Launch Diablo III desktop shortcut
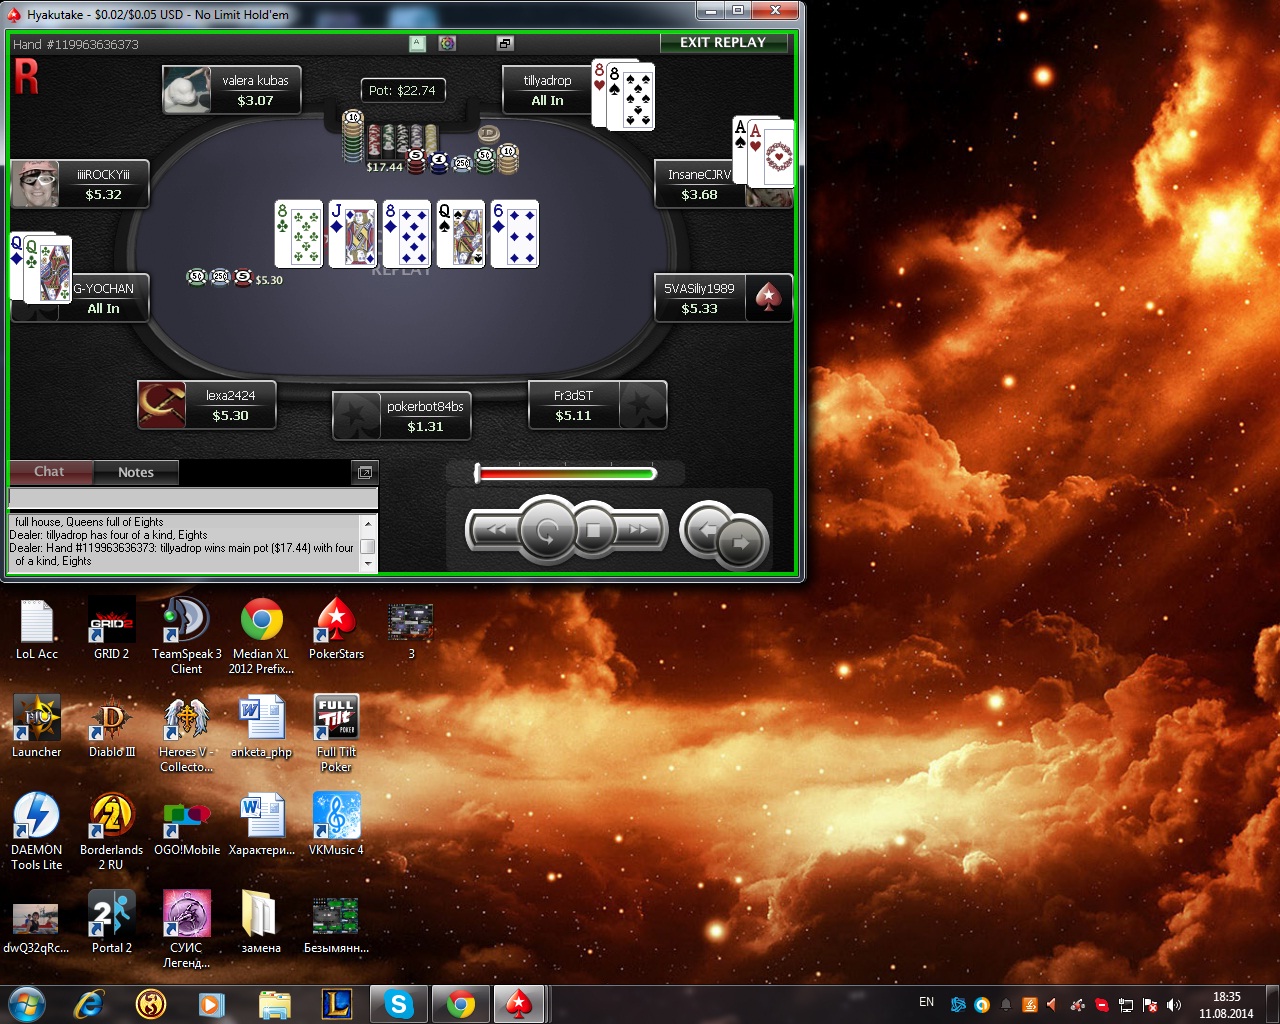The image size is (1280, 1024). pyautogui.click(x=112, y=727)
